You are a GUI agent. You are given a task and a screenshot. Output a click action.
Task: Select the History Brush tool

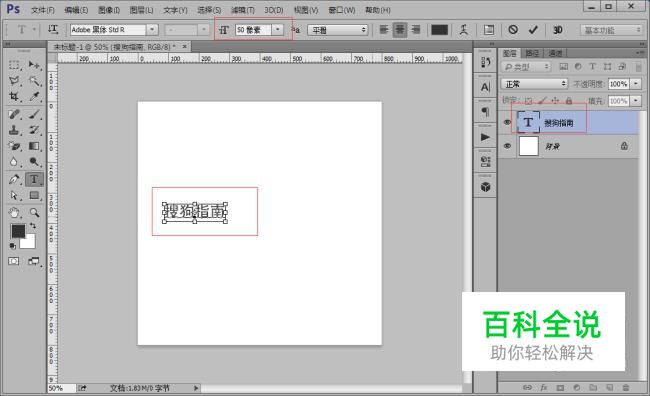tap(34, 130)
